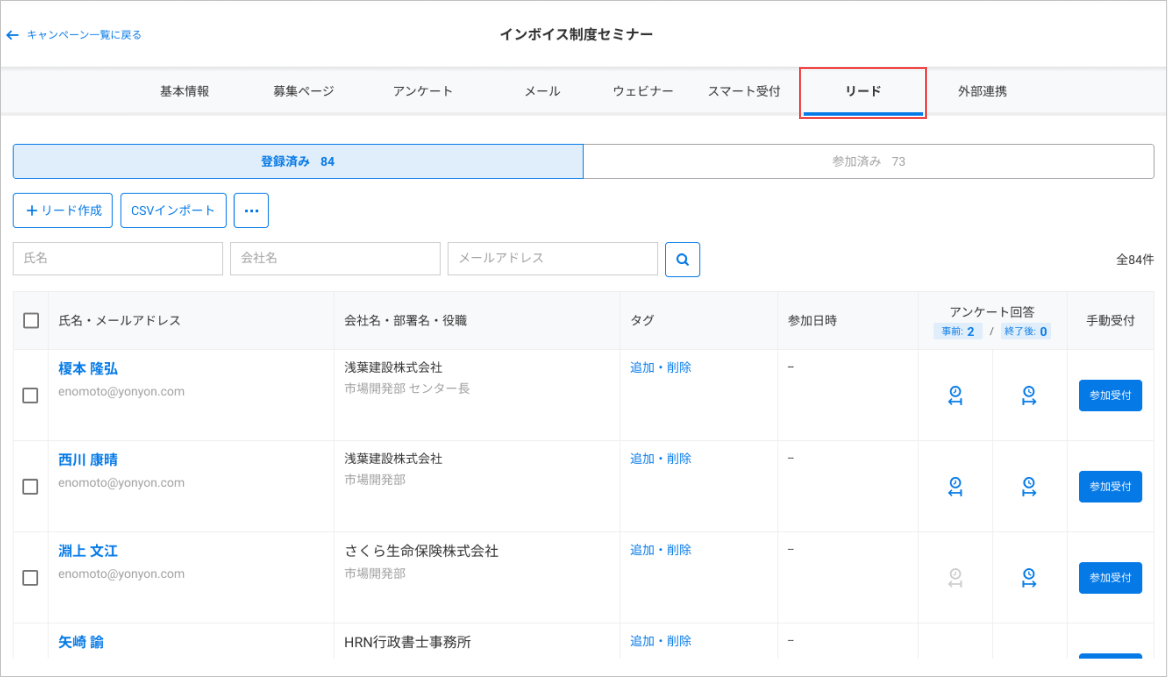Click greyed pre-event survey icon for 淵上 文江
Screen dimensions: 1168x677
click(x=955, y=577)
